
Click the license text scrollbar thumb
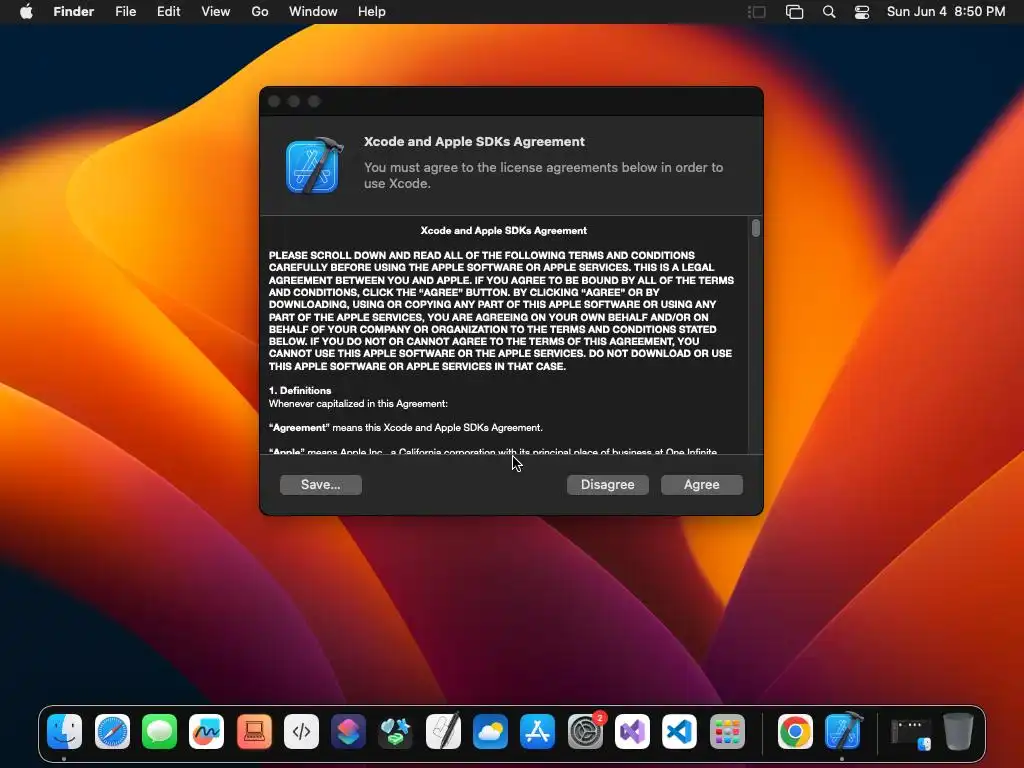(756, 228)
